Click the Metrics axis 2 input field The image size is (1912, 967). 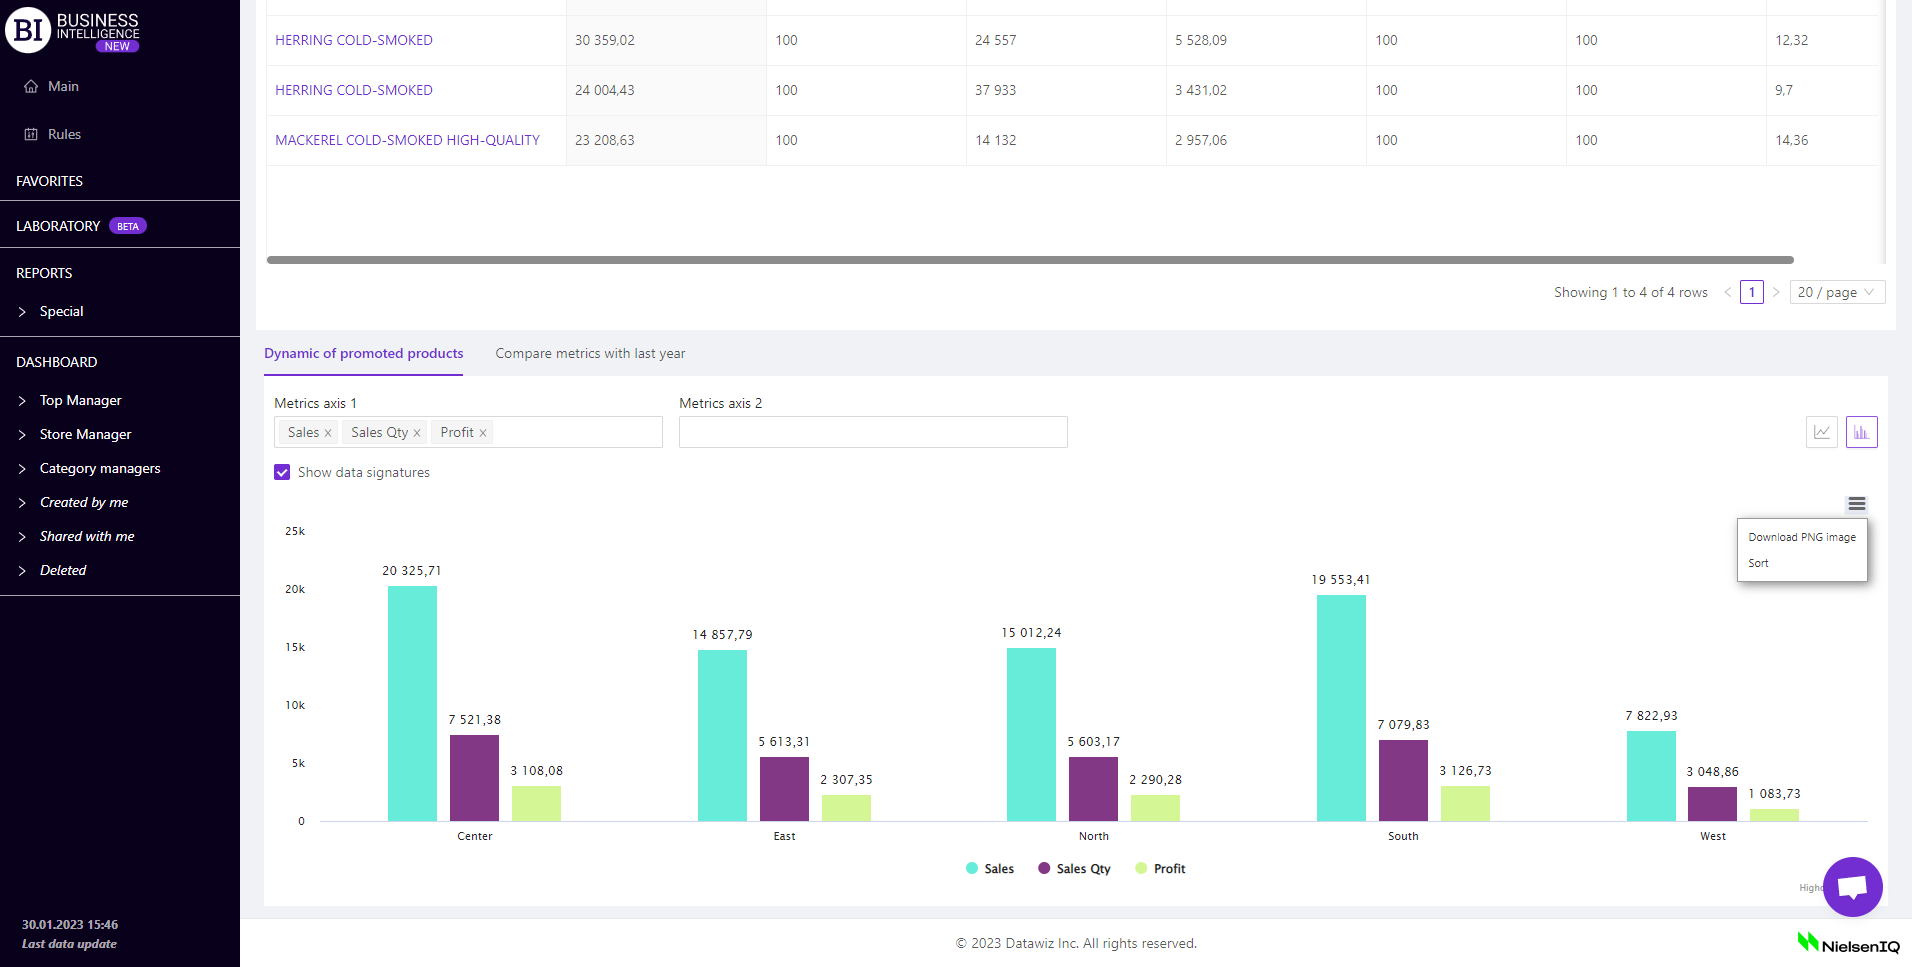click(872, 433)
